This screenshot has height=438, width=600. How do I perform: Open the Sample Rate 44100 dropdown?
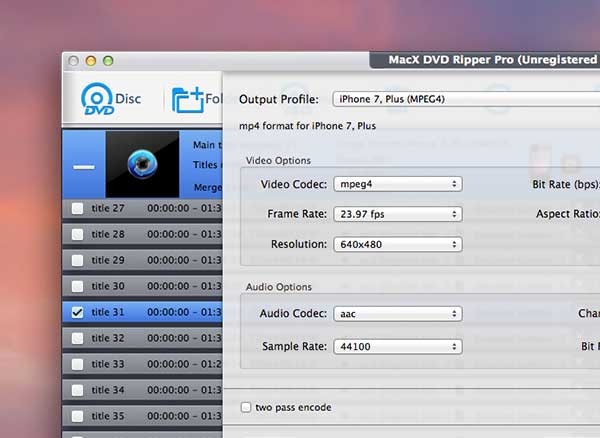398,347
